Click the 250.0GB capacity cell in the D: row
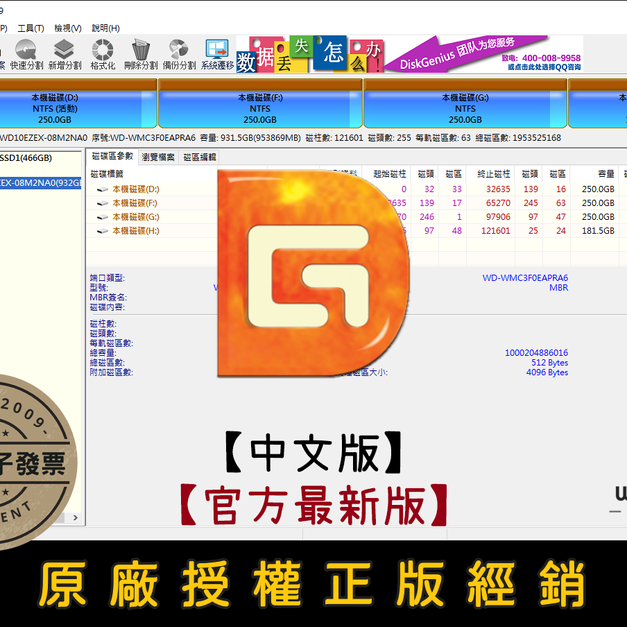 598,189
